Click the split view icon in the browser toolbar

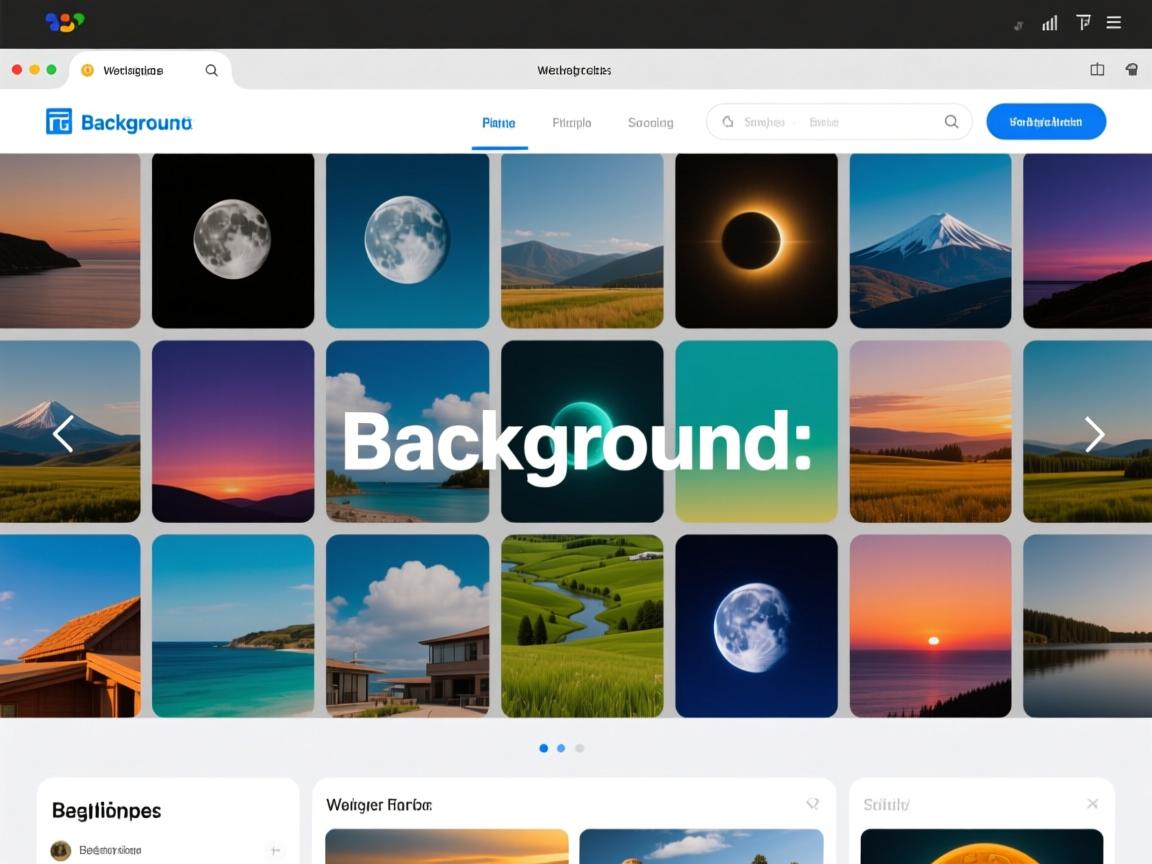(x=1097, y=70)
